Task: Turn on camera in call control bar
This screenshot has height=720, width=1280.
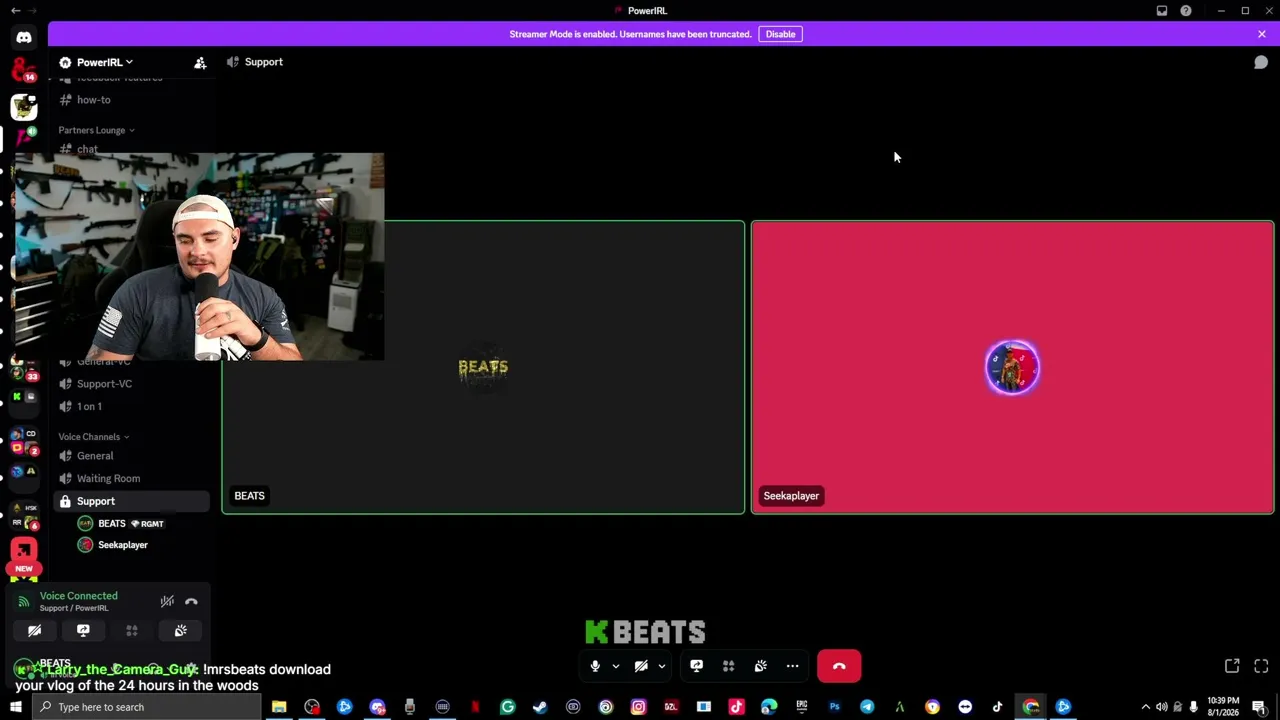Action: tap(641, 666)
